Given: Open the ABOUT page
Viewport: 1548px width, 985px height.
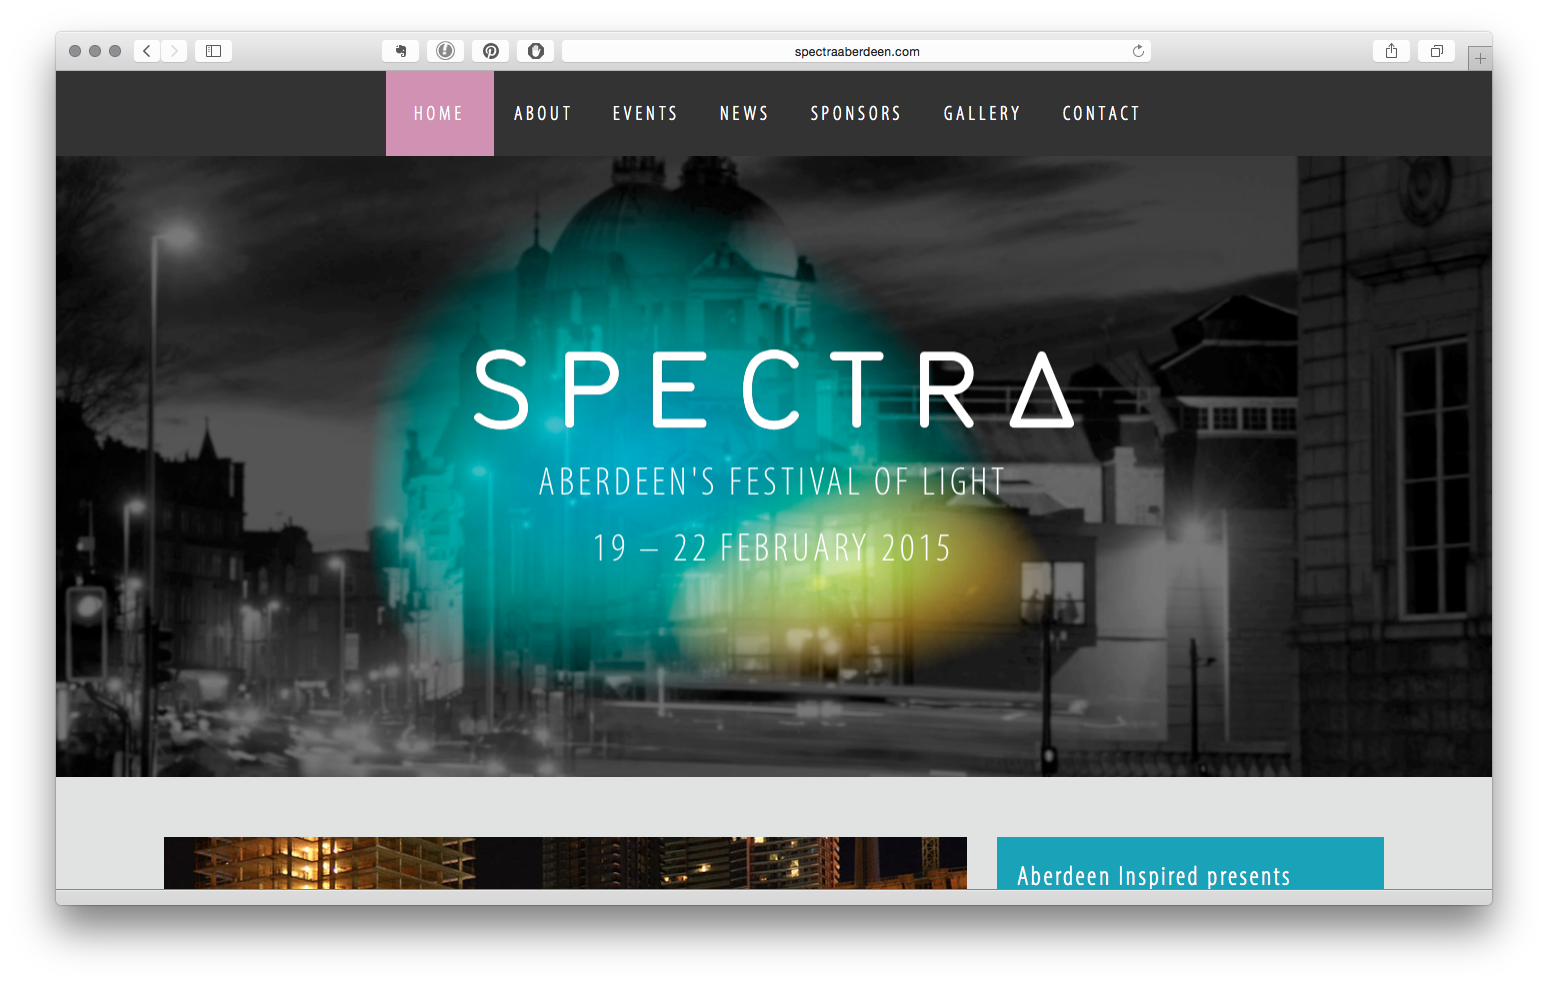Looking at the screenshot, I should pyautogui.click(x=543, y=114).
